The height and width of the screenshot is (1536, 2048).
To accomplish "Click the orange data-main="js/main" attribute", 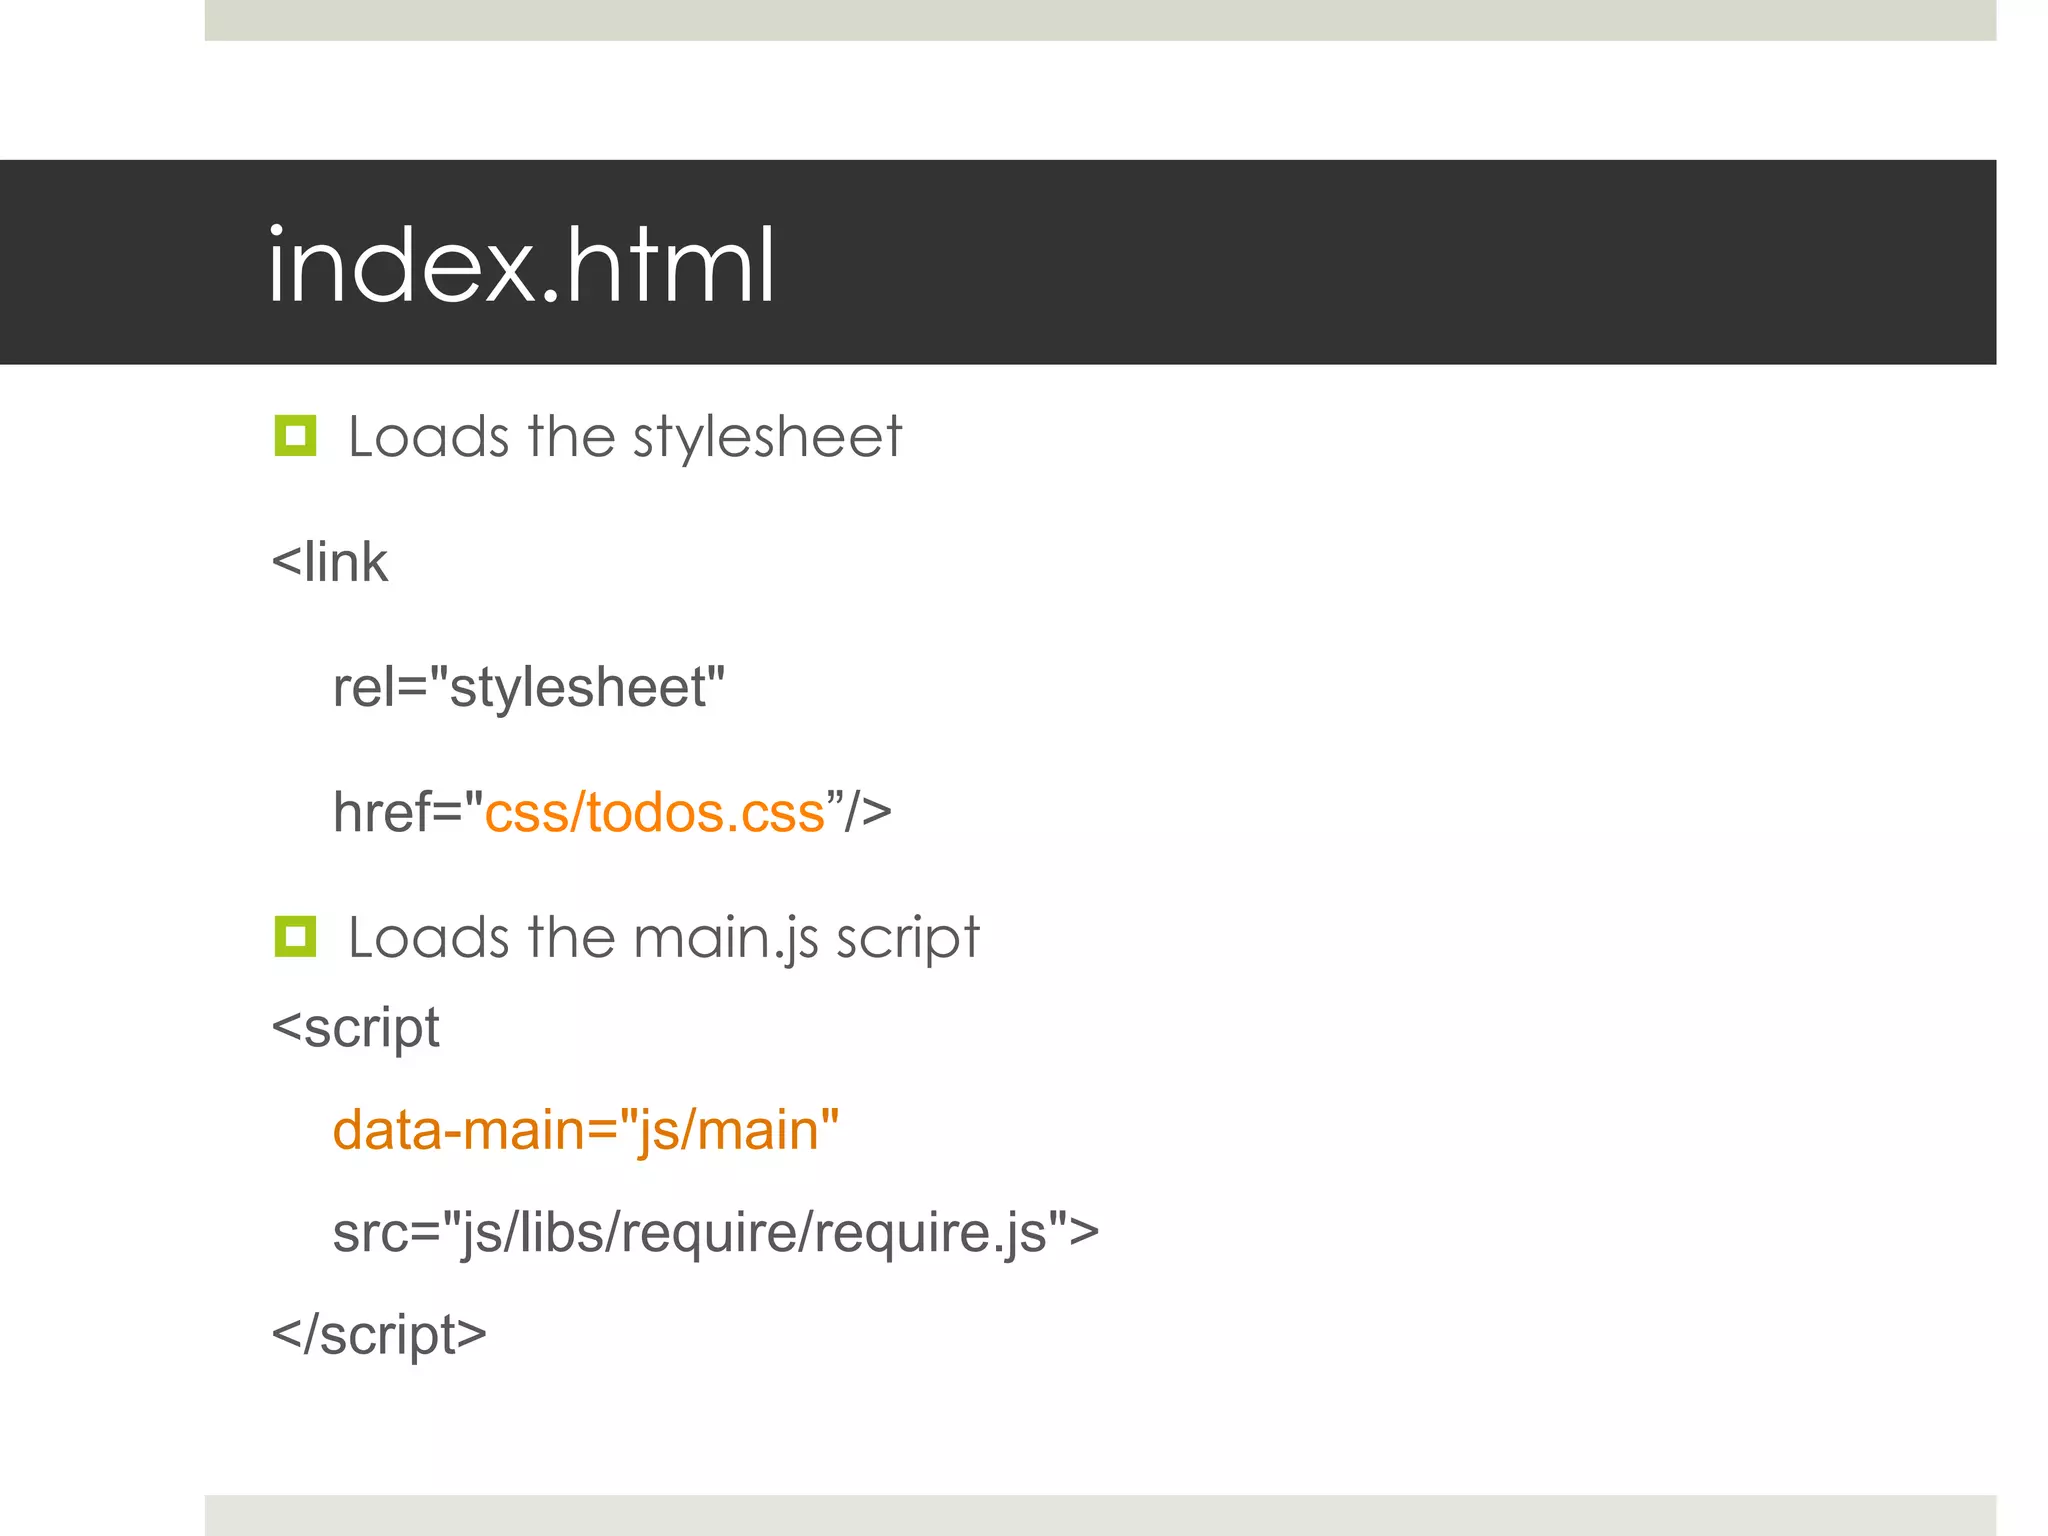I will 585,1130.
